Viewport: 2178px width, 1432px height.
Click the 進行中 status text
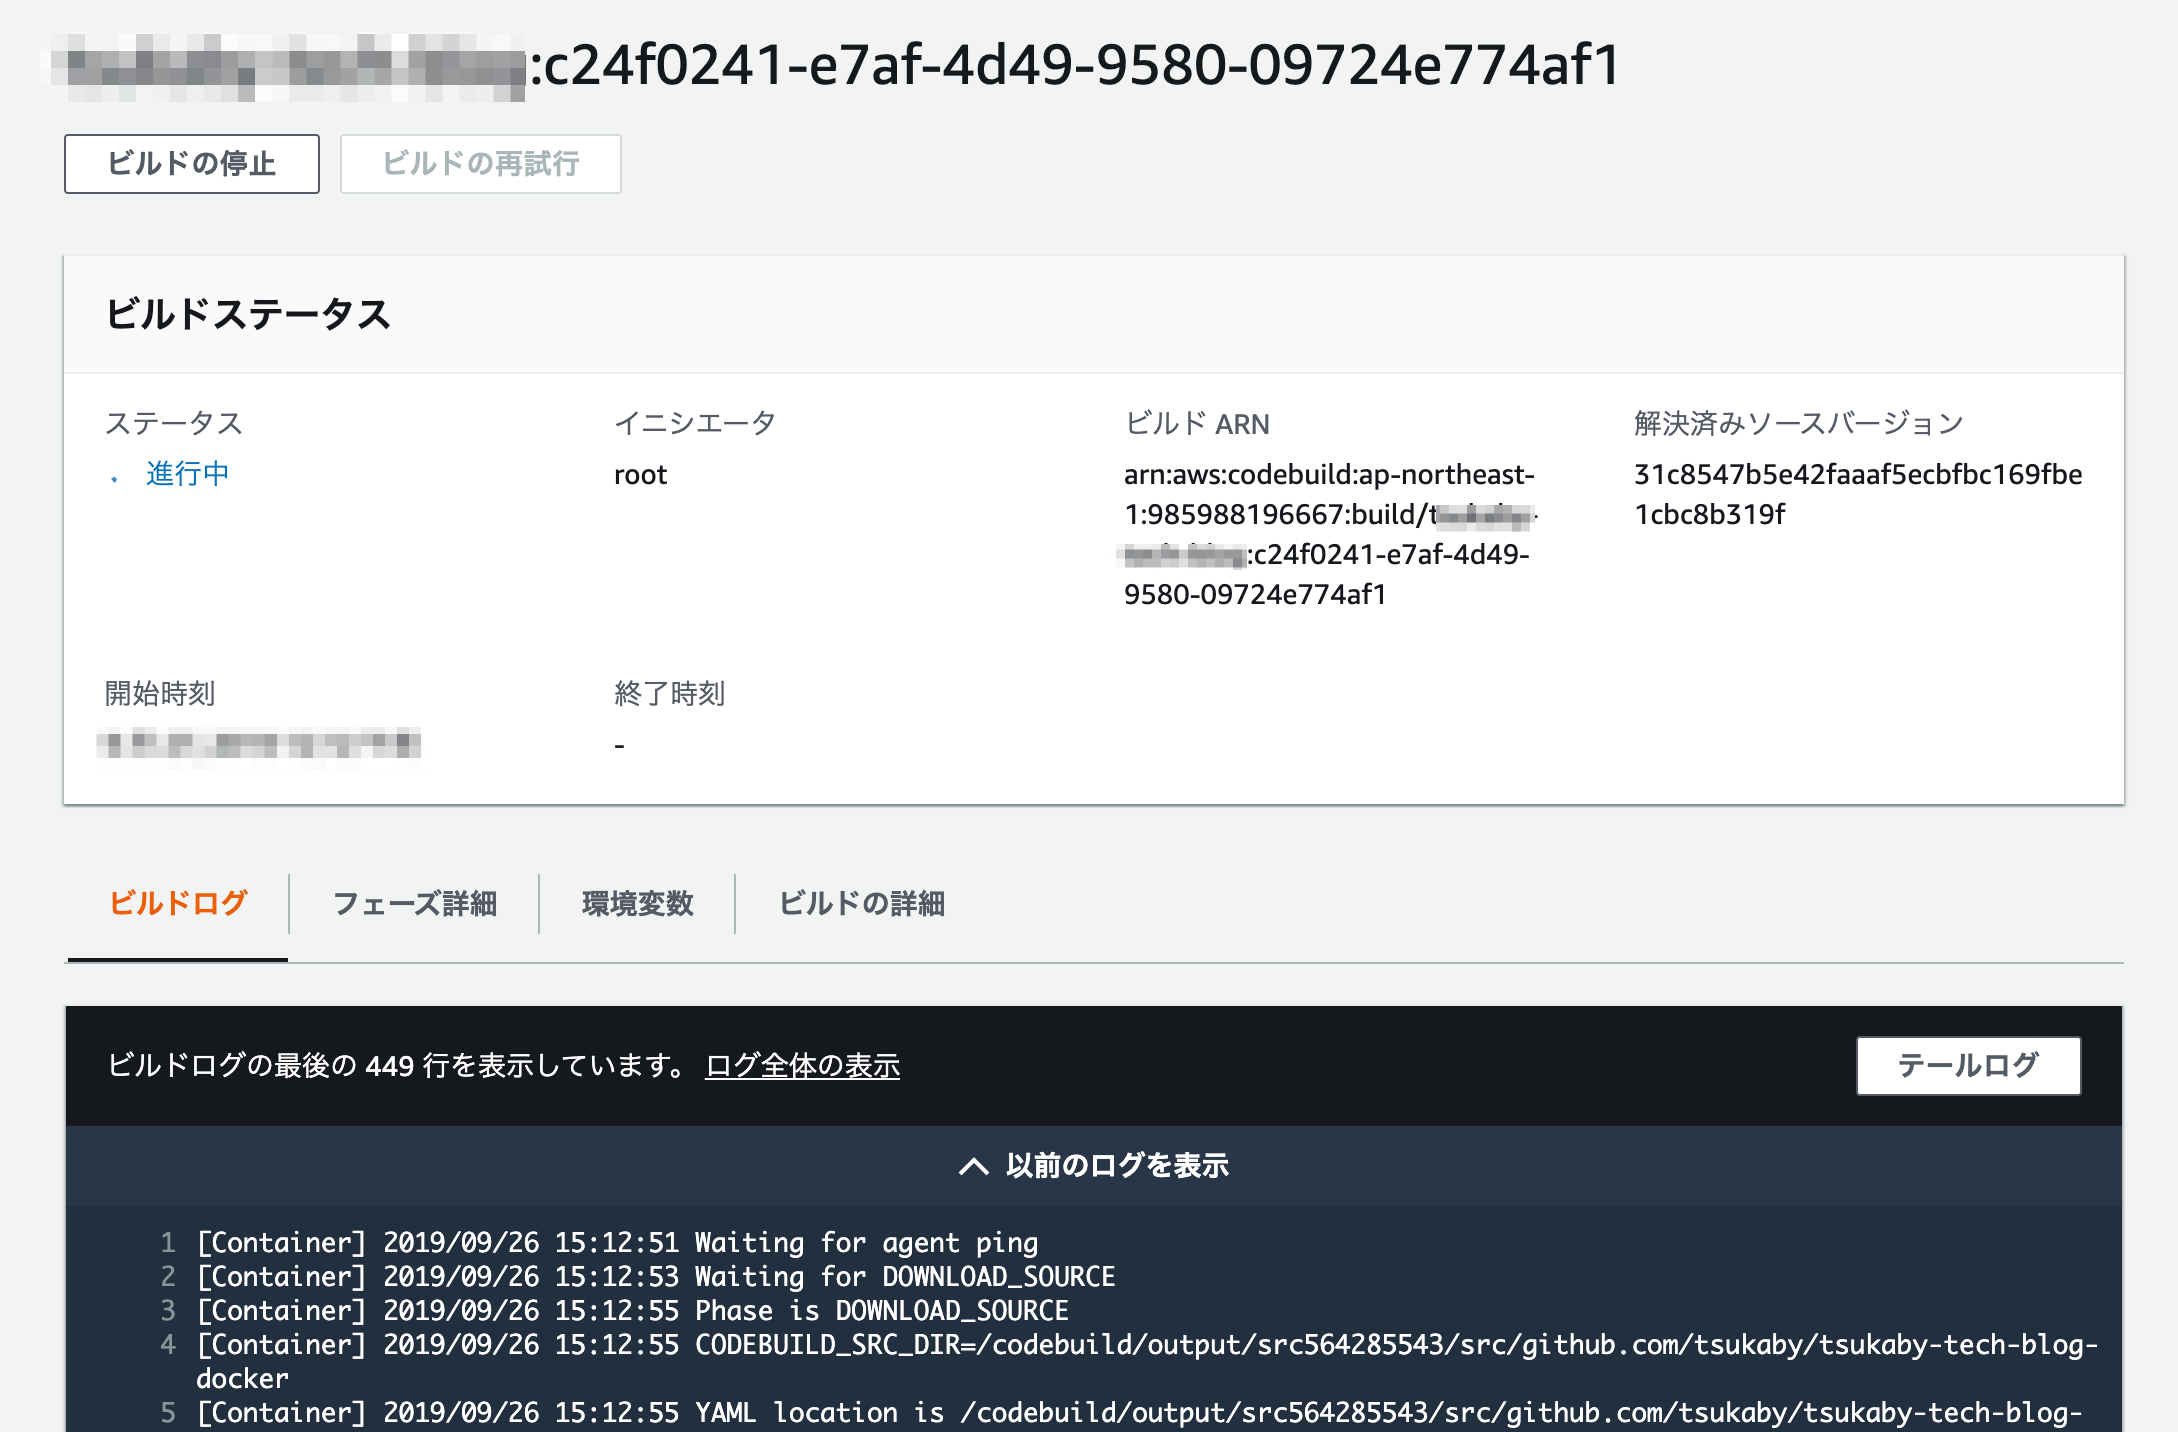pyautogui.click(x=188, y=474)
